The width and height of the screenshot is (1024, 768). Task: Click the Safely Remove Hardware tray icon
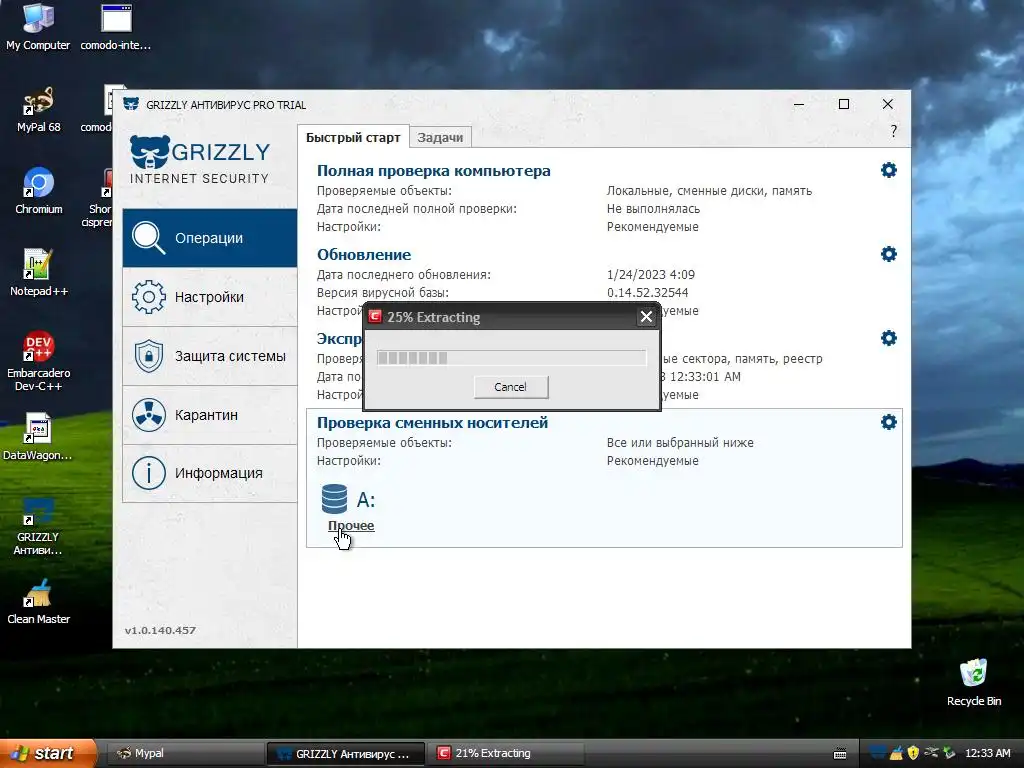point(949,753)
